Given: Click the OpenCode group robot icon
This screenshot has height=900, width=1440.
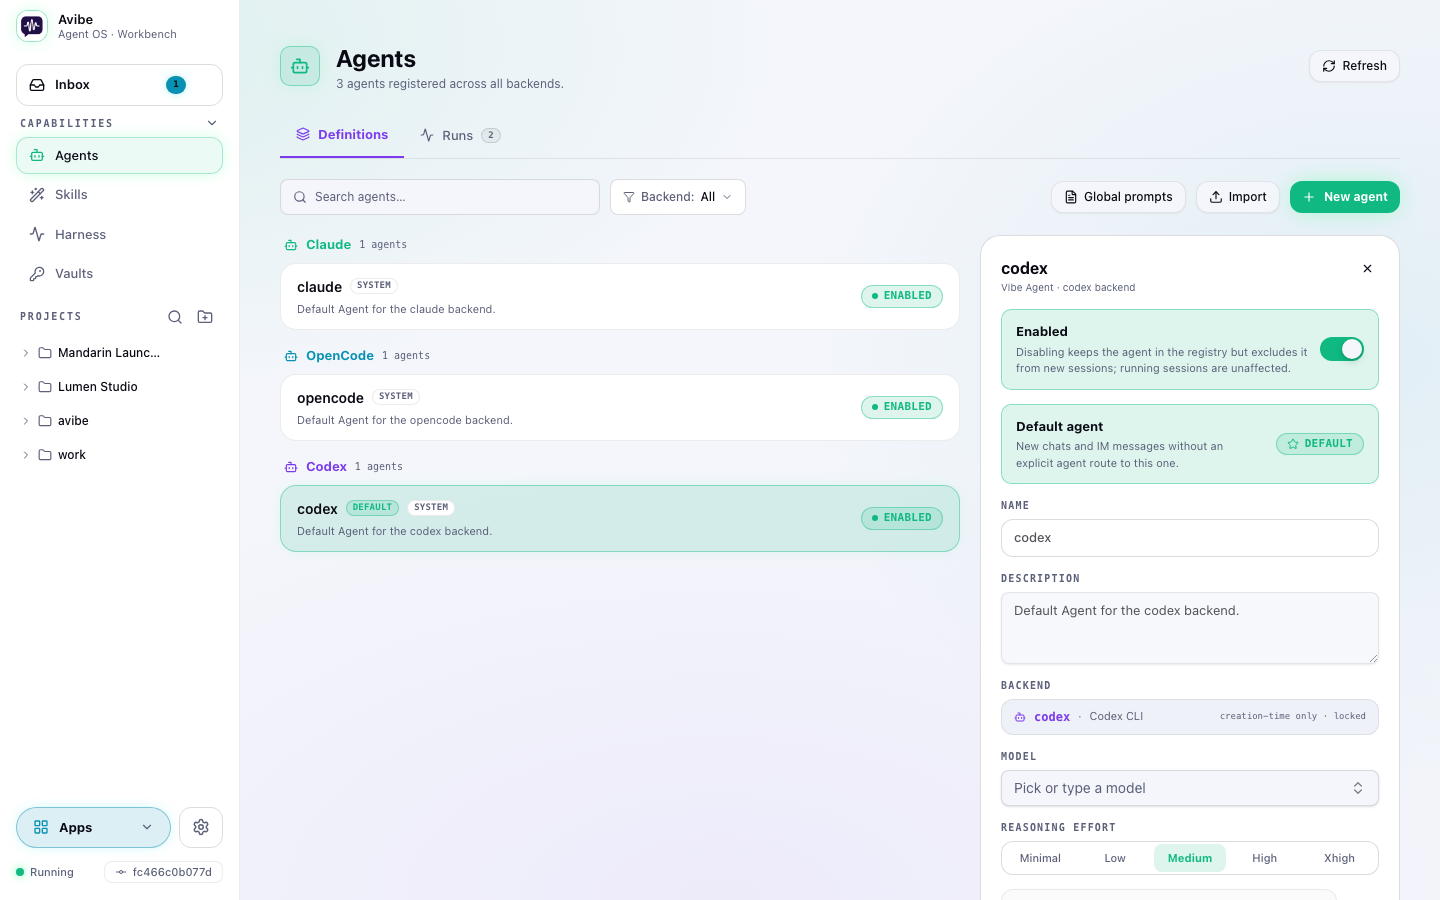Looking at the screenshot, I should click(291, 356).
